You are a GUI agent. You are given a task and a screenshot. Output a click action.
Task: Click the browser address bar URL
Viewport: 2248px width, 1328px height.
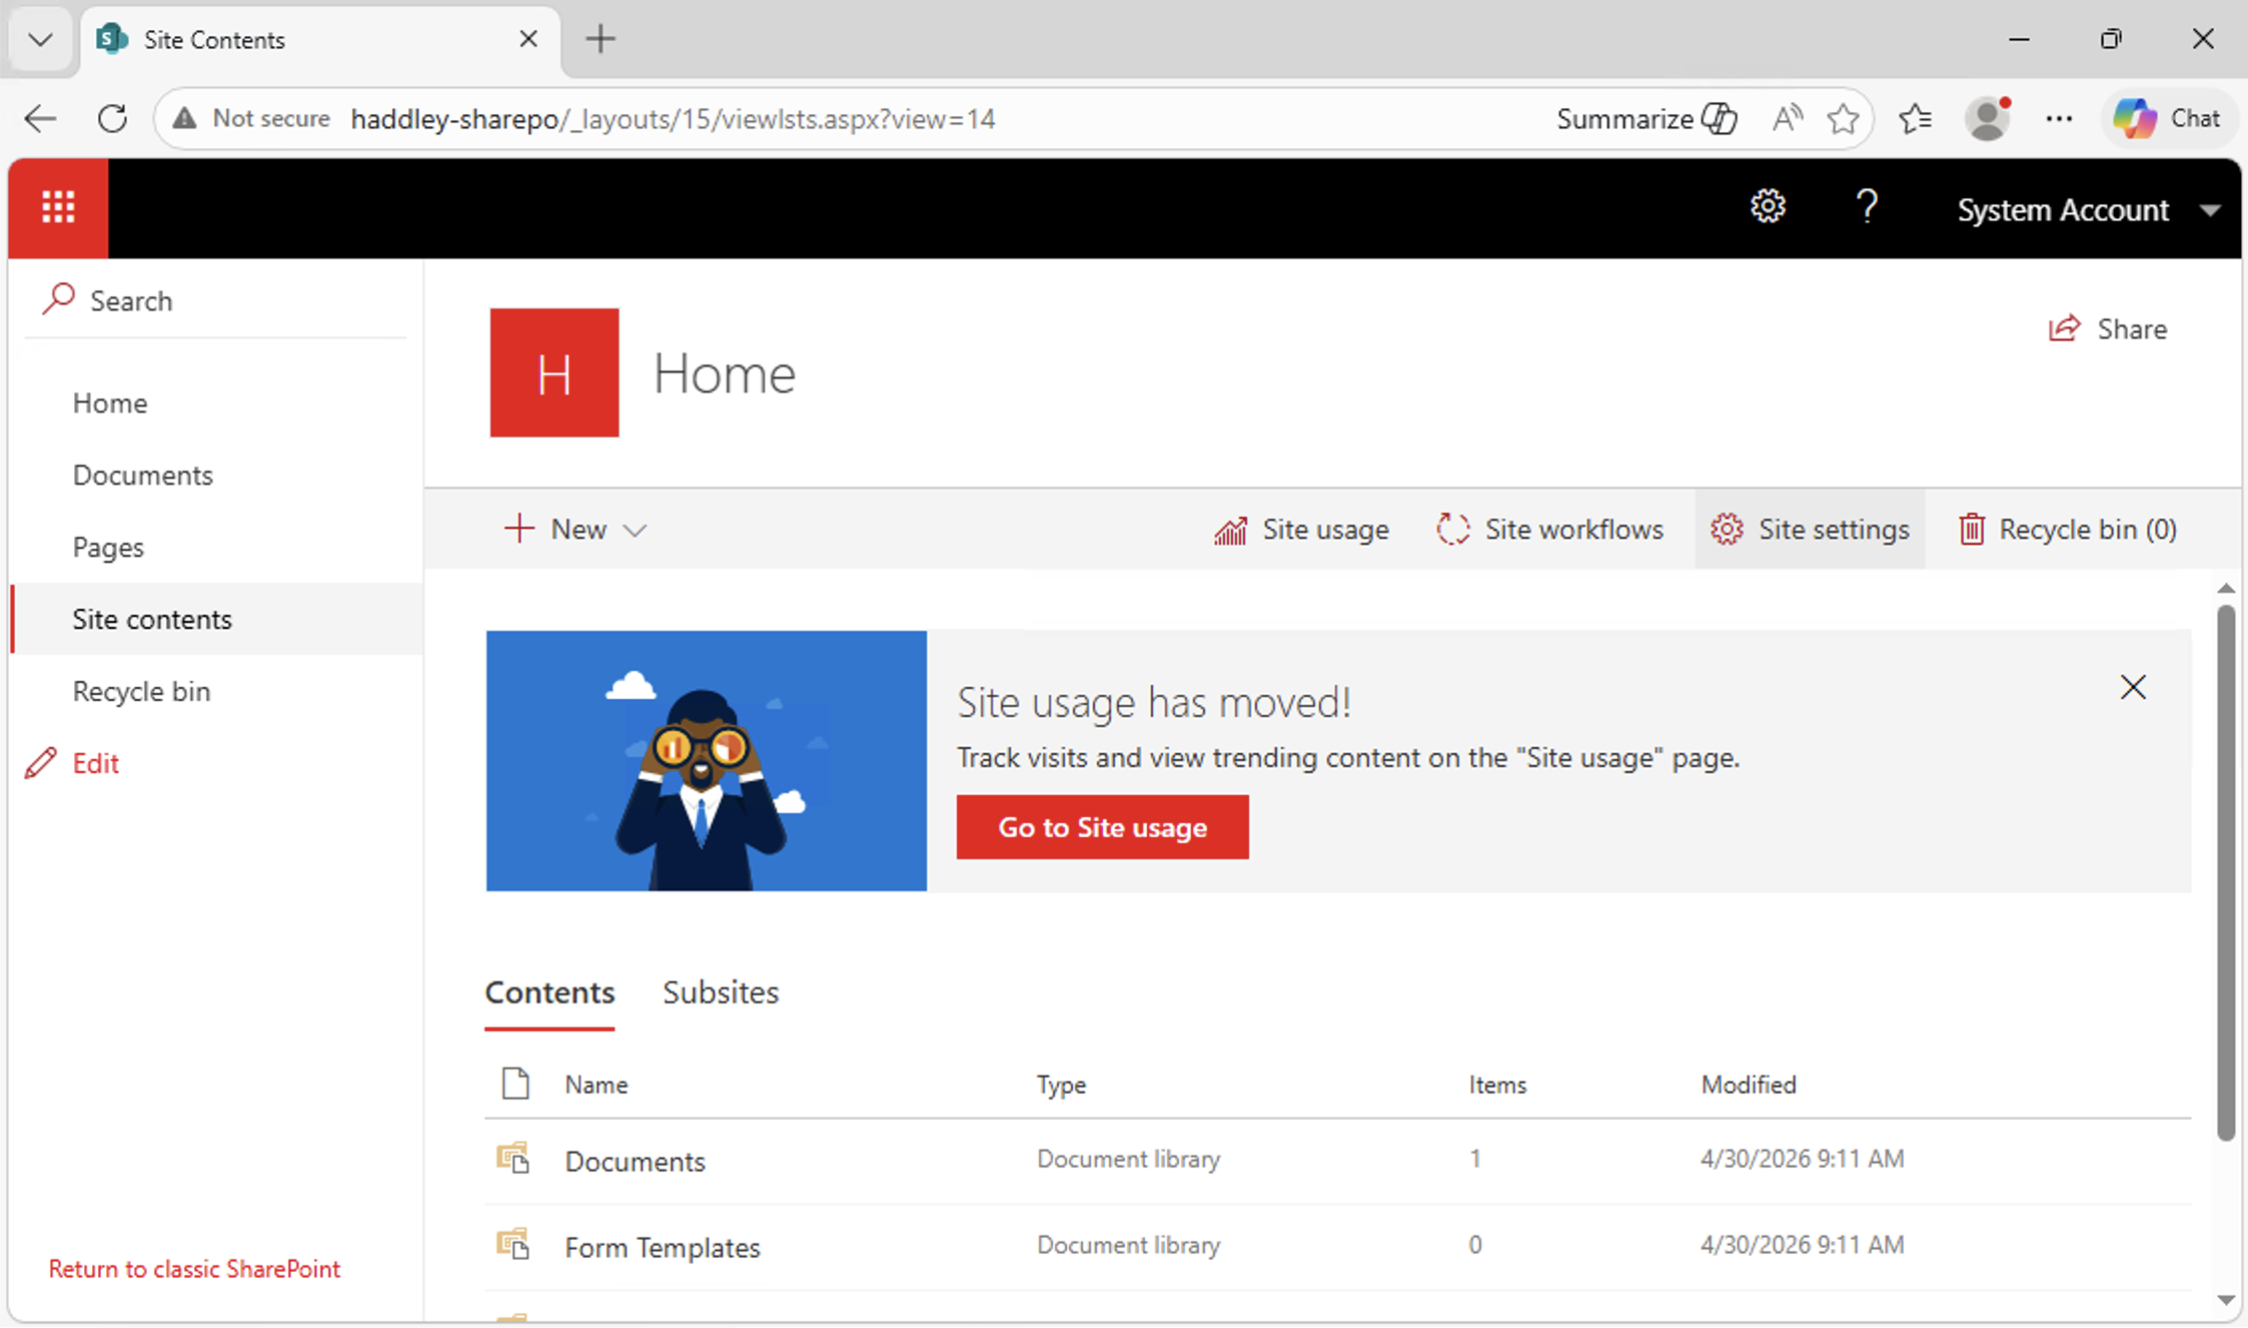click(x=672, y=119)
